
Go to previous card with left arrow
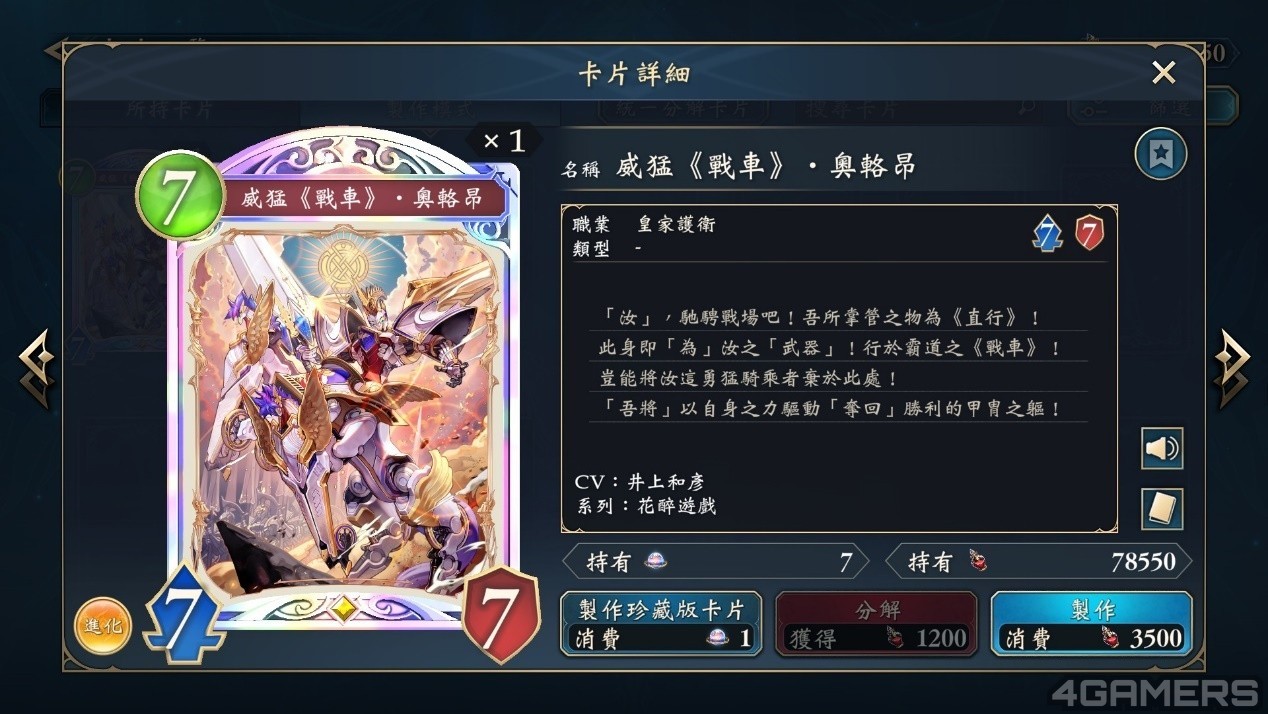[36, 369]
